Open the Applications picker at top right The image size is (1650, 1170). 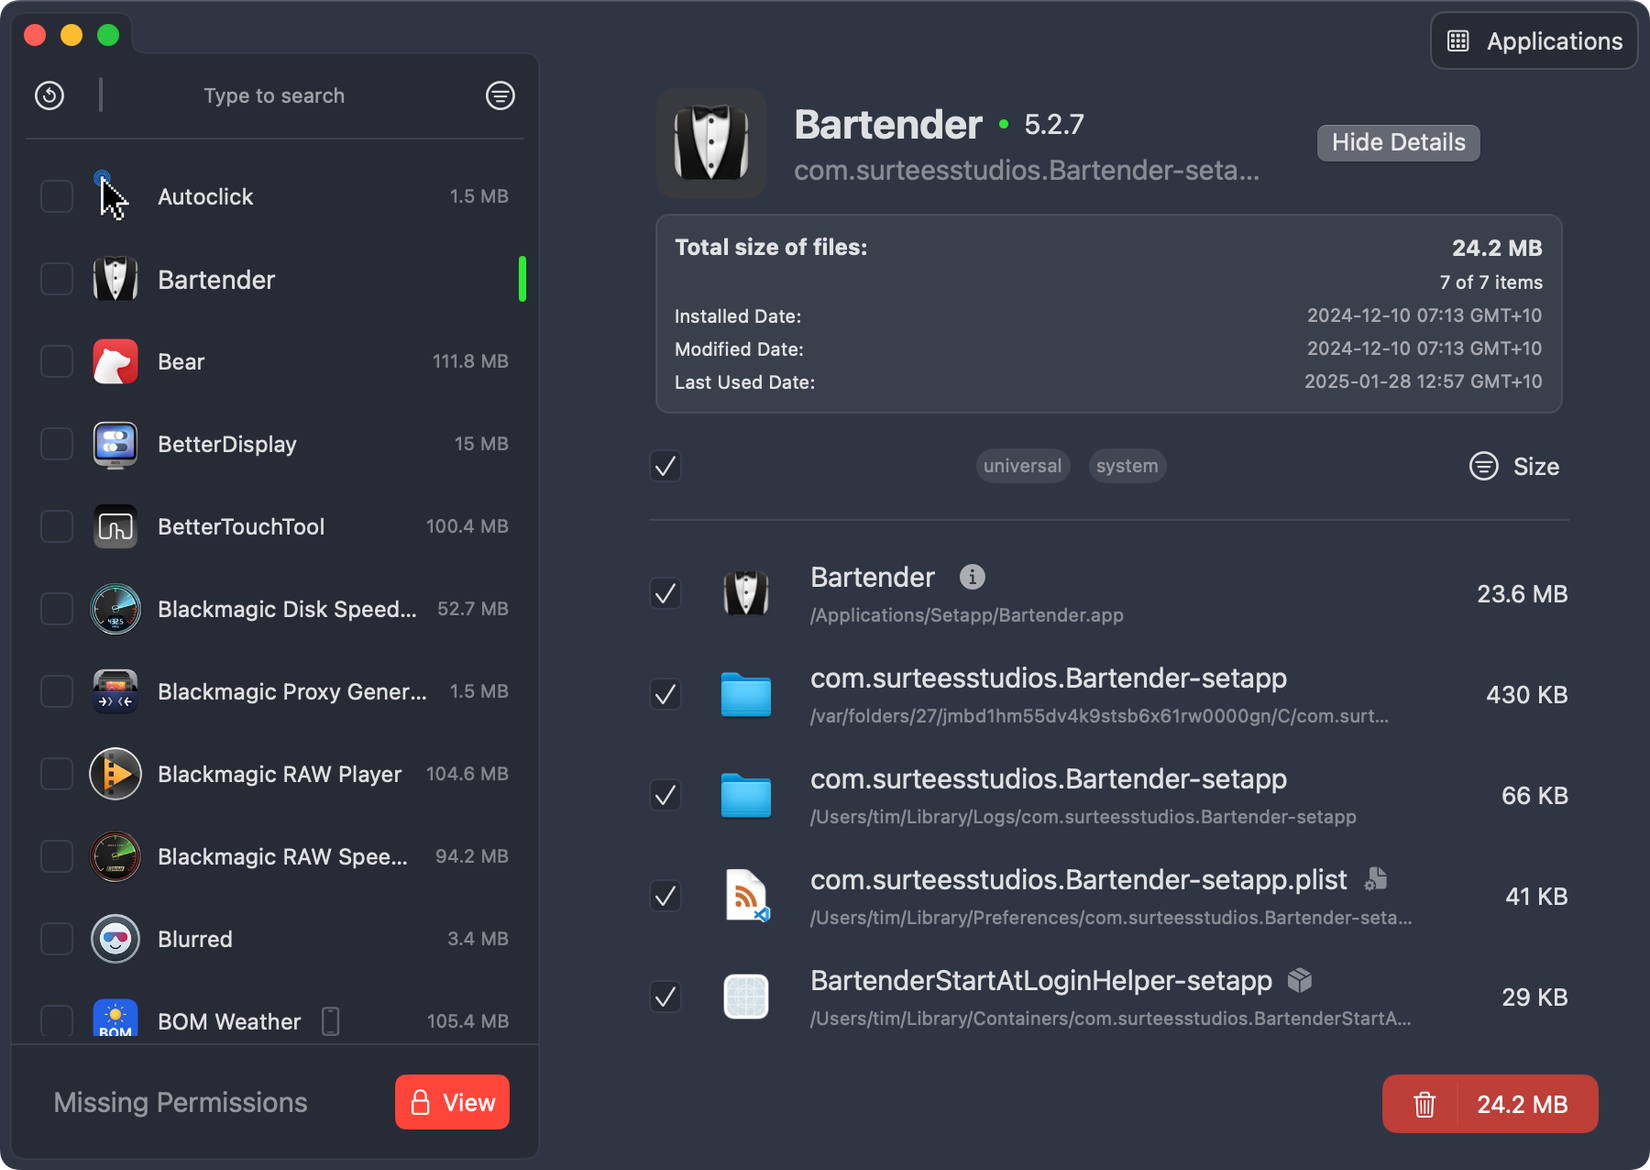[1533, 41]
